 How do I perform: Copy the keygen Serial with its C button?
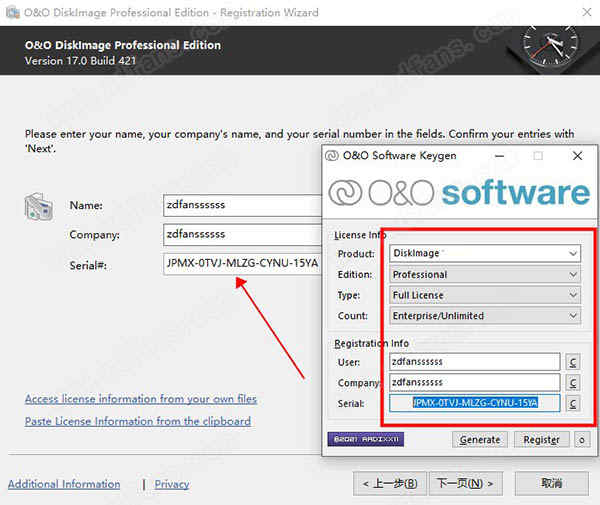(572, 403)
